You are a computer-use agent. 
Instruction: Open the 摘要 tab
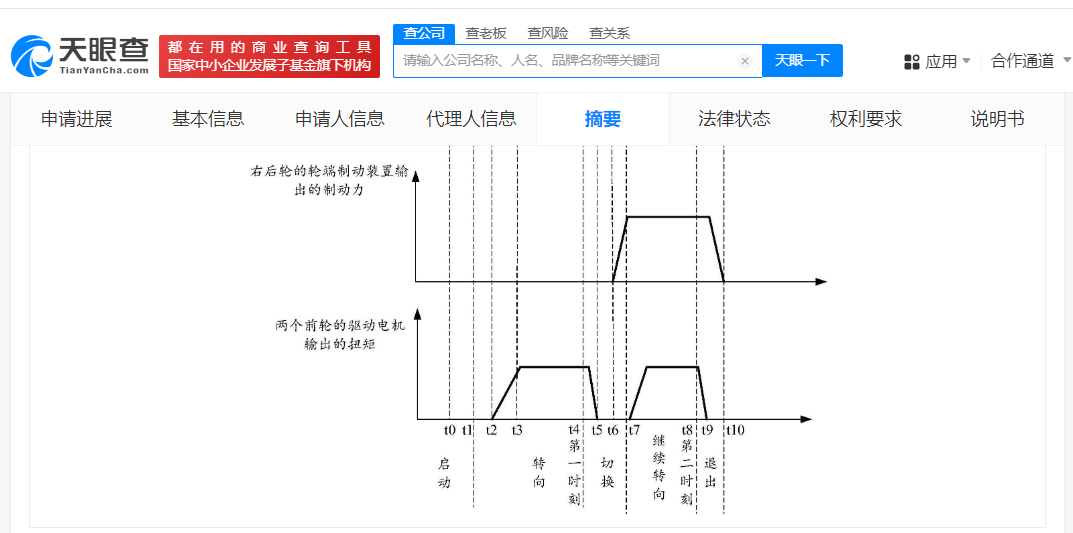(x=602, y=119)
